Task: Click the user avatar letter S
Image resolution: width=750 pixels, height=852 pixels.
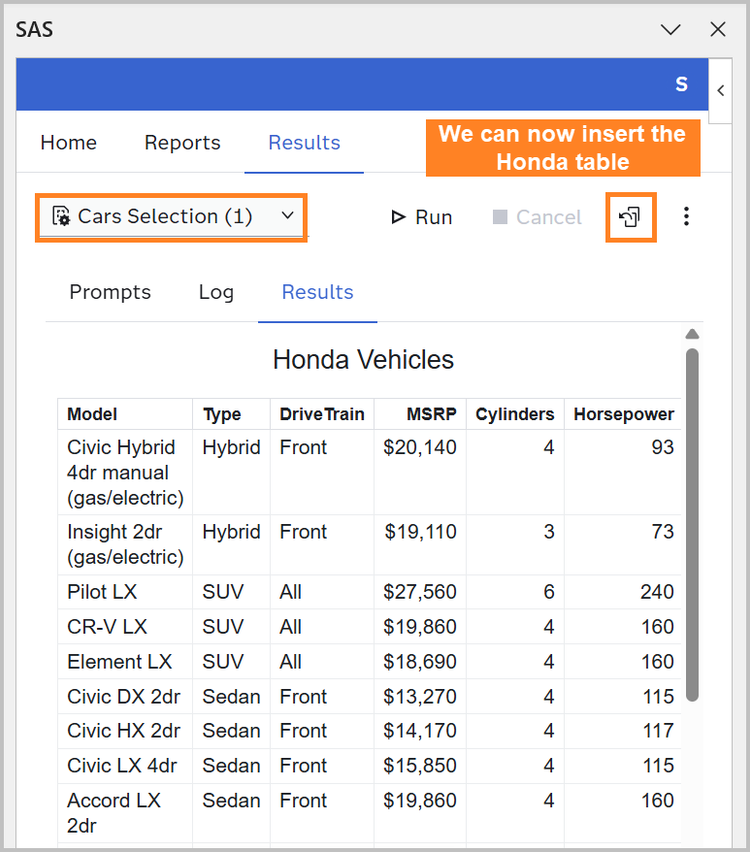Action: coord(682,84)
